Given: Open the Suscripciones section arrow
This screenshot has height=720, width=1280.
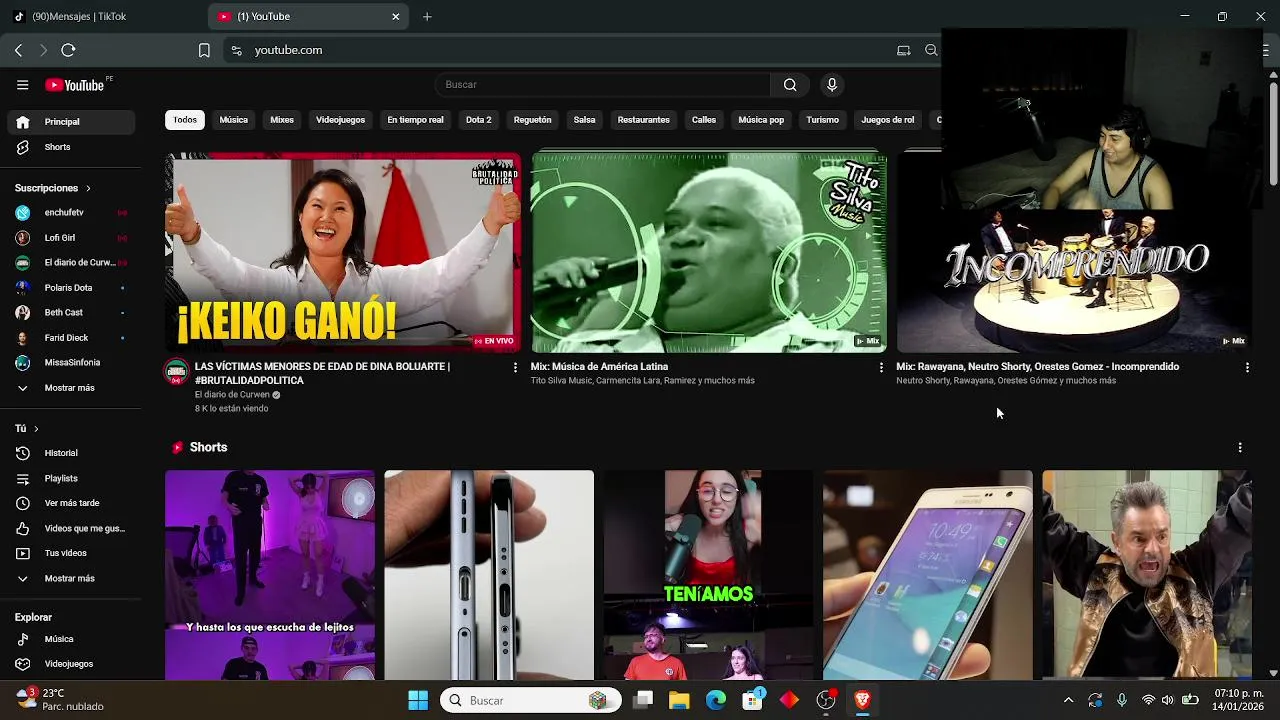Looking at the screenshot, I should coord(88,188).
